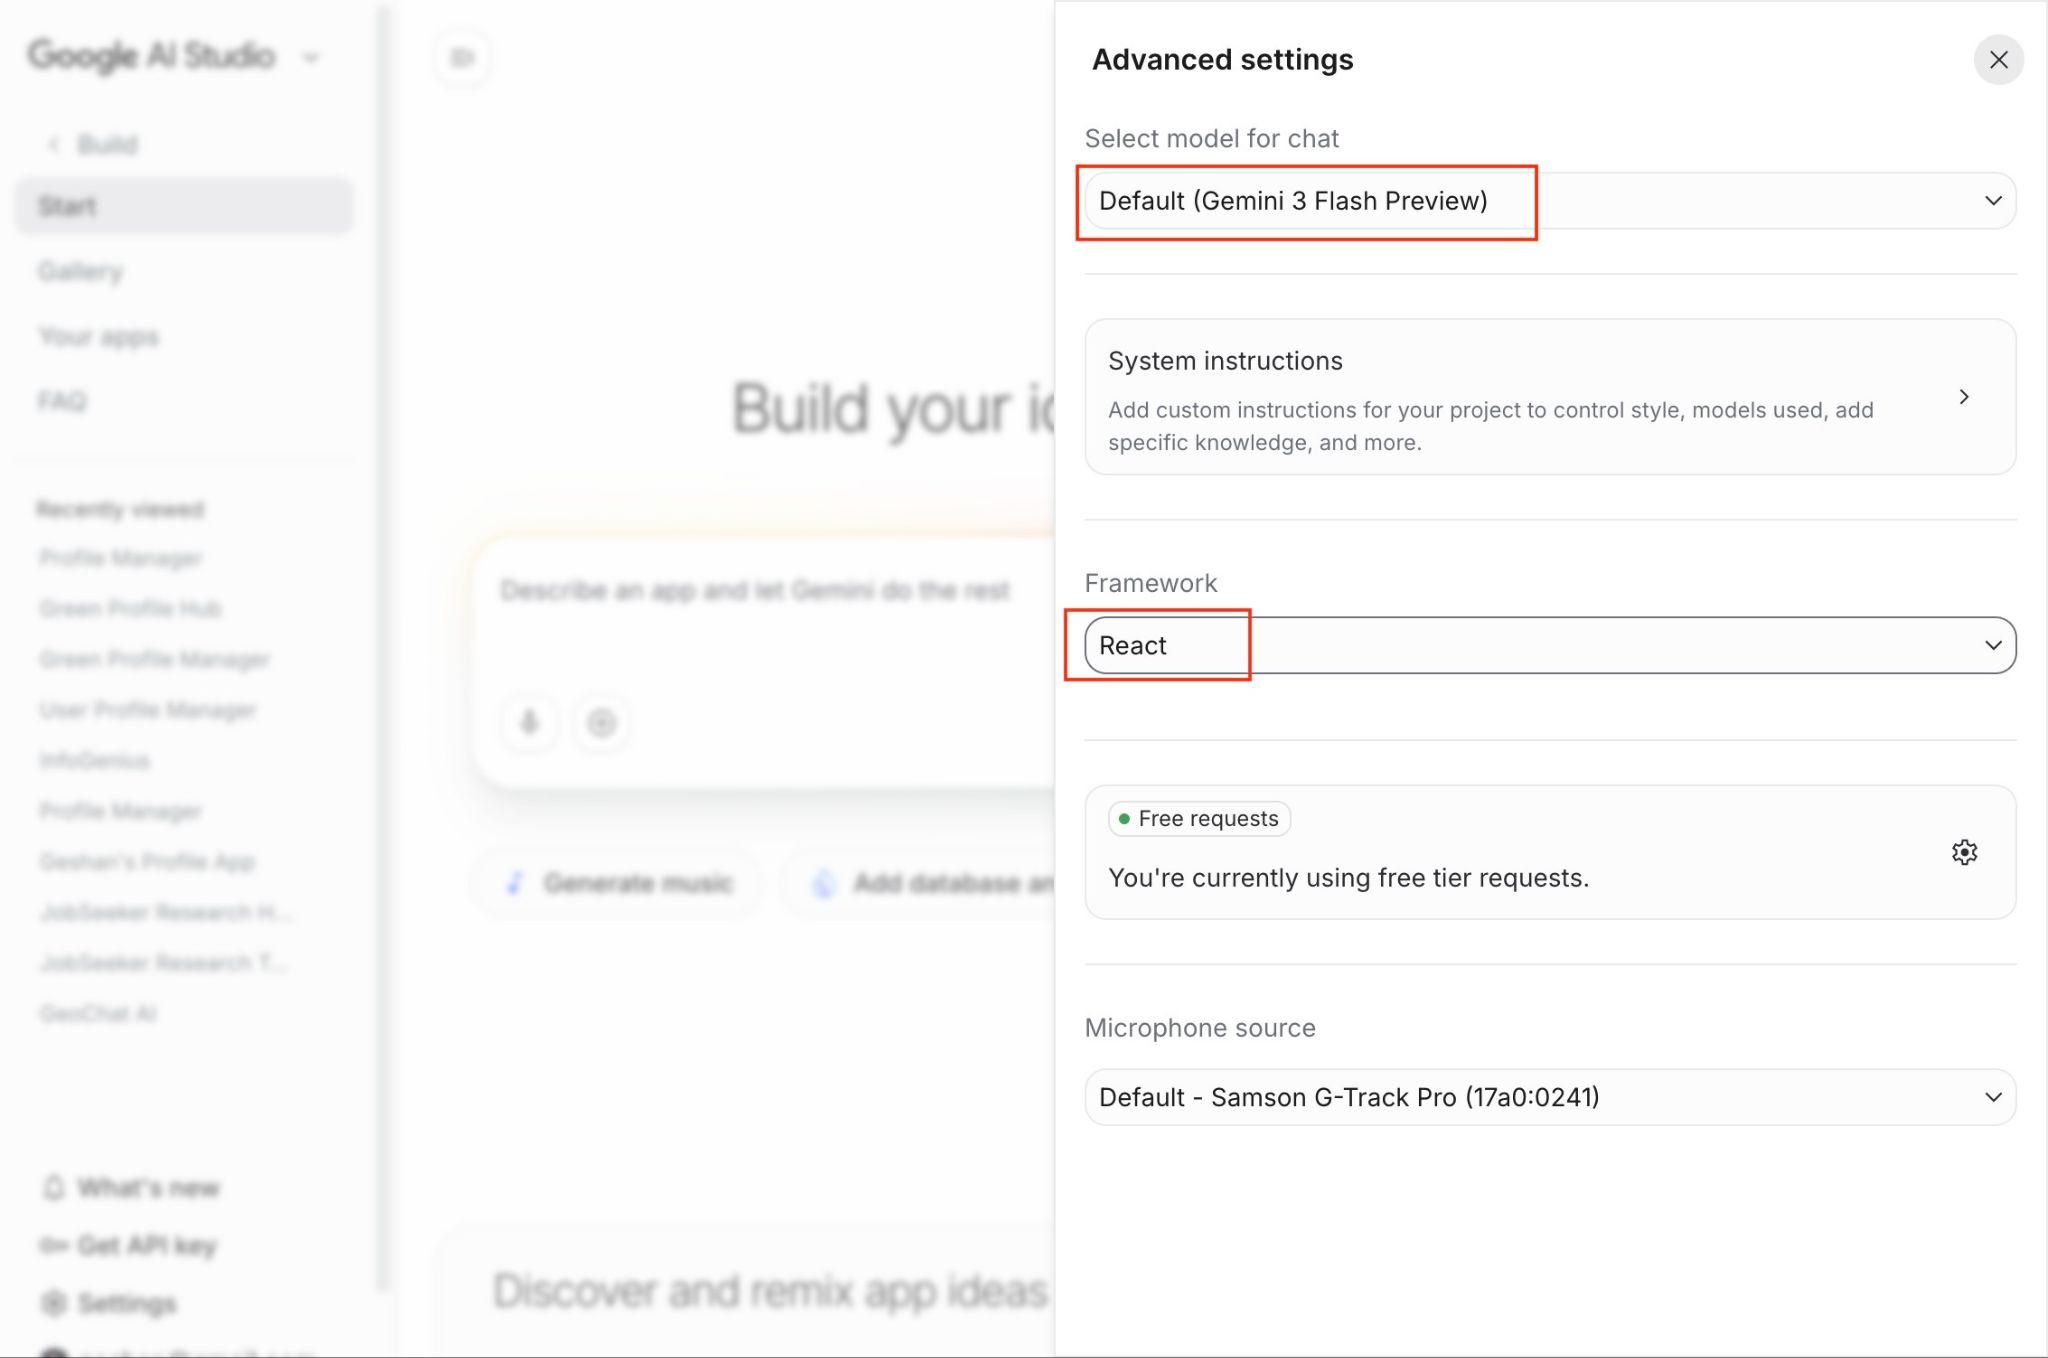Toggle the sidebar collapse icon
This screenshot has height=1358, width=2048.
462,58
